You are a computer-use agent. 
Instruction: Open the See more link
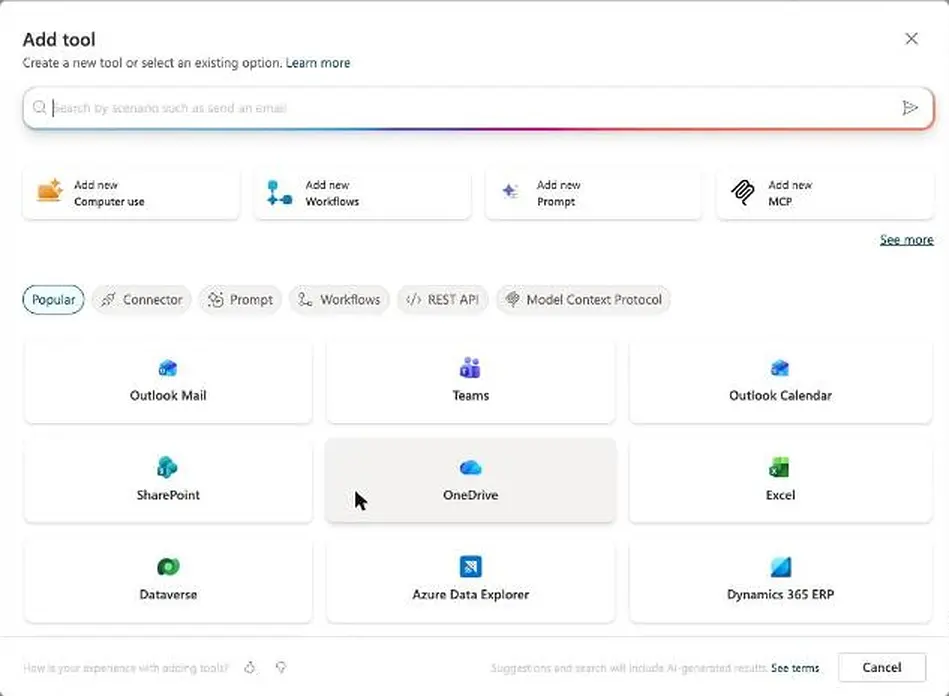pyautogui.click(x=907, y=240)
